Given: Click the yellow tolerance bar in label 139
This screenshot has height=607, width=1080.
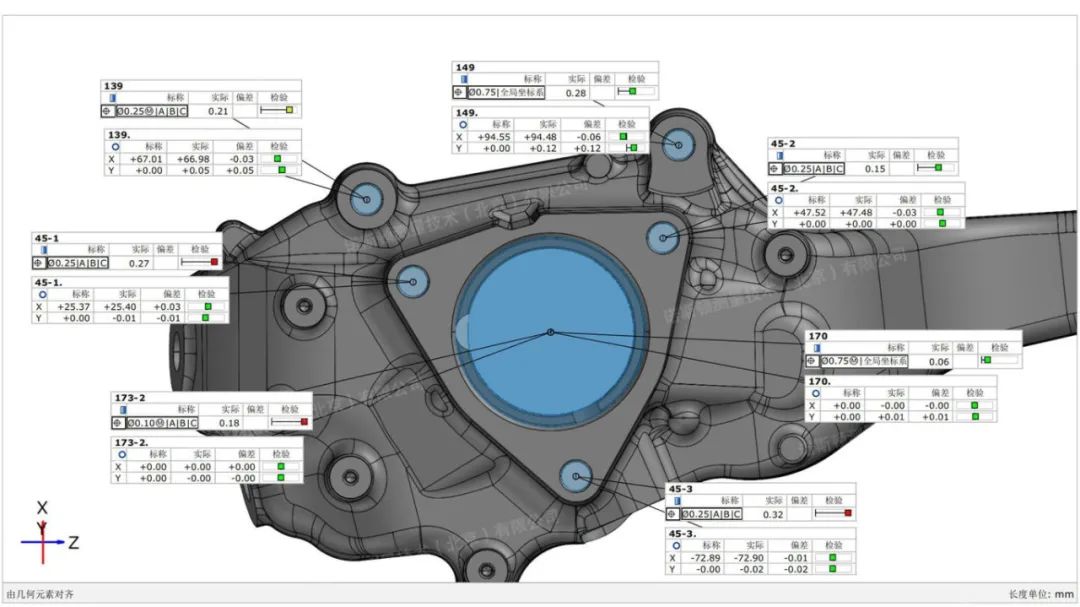Looking at the screenshot, I should coord(277,110).
